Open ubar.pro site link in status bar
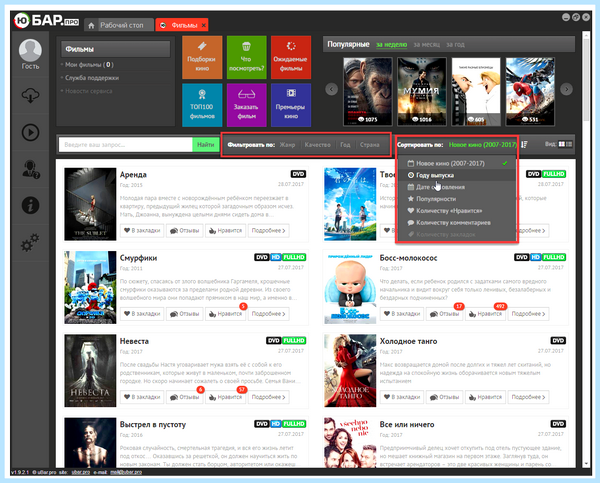This screenshot has width=600, height=483. click(x=80, y=472)
